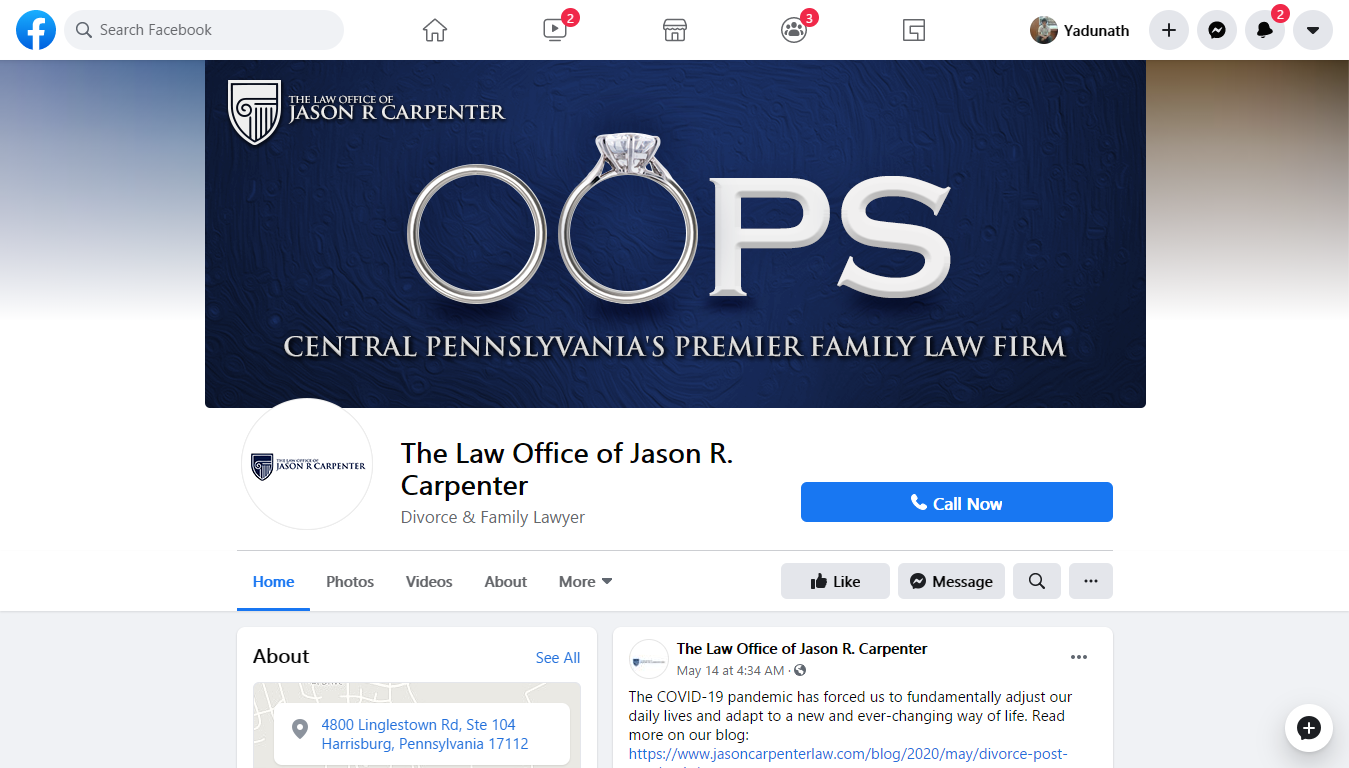Open the Gaming icon in top bar
The width and height of the screenshot is (1349, 768).
click(x=914, y=30)
